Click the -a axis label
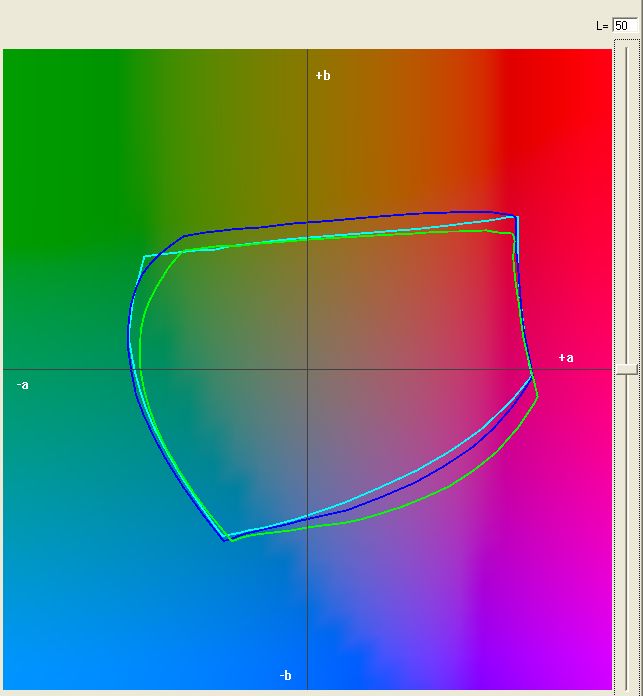 click(23, 385)
